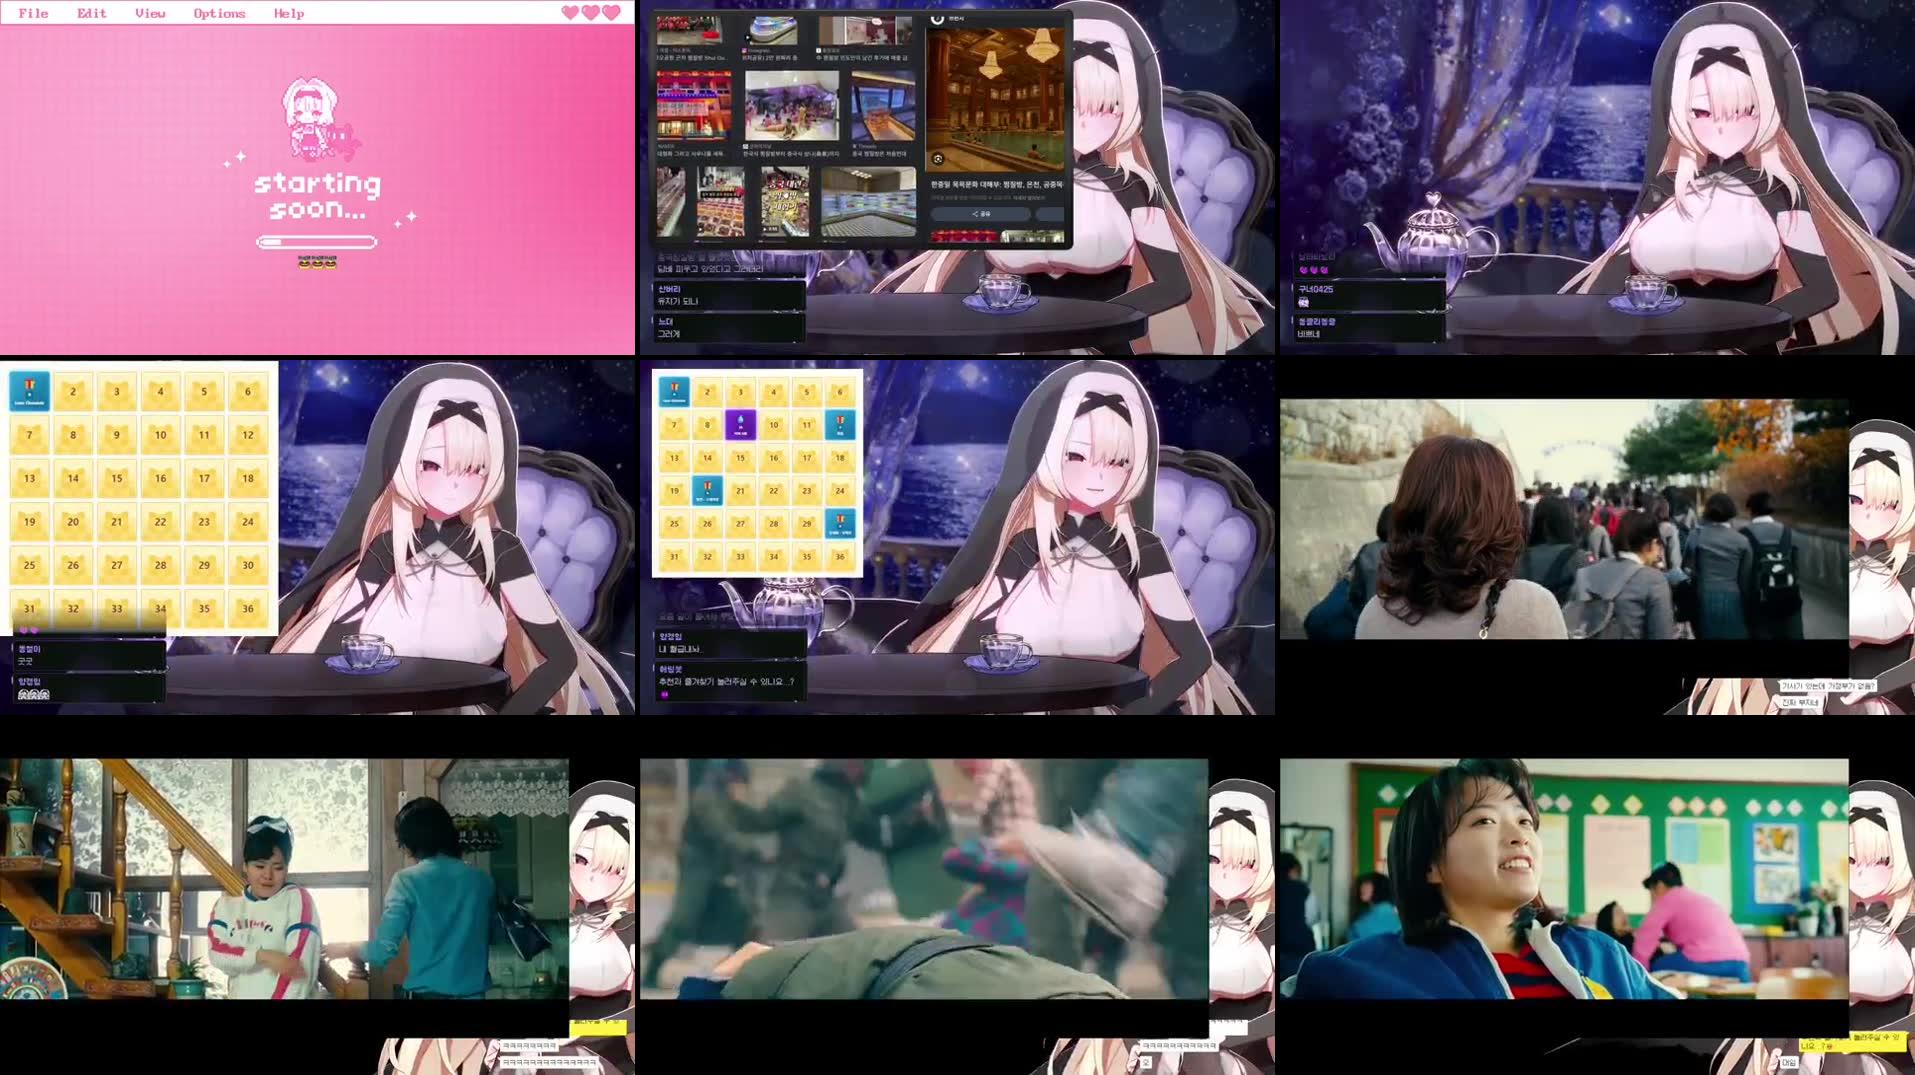Open the View menu
This screenshot has height=1075, width=1915.
click(150, 13)
